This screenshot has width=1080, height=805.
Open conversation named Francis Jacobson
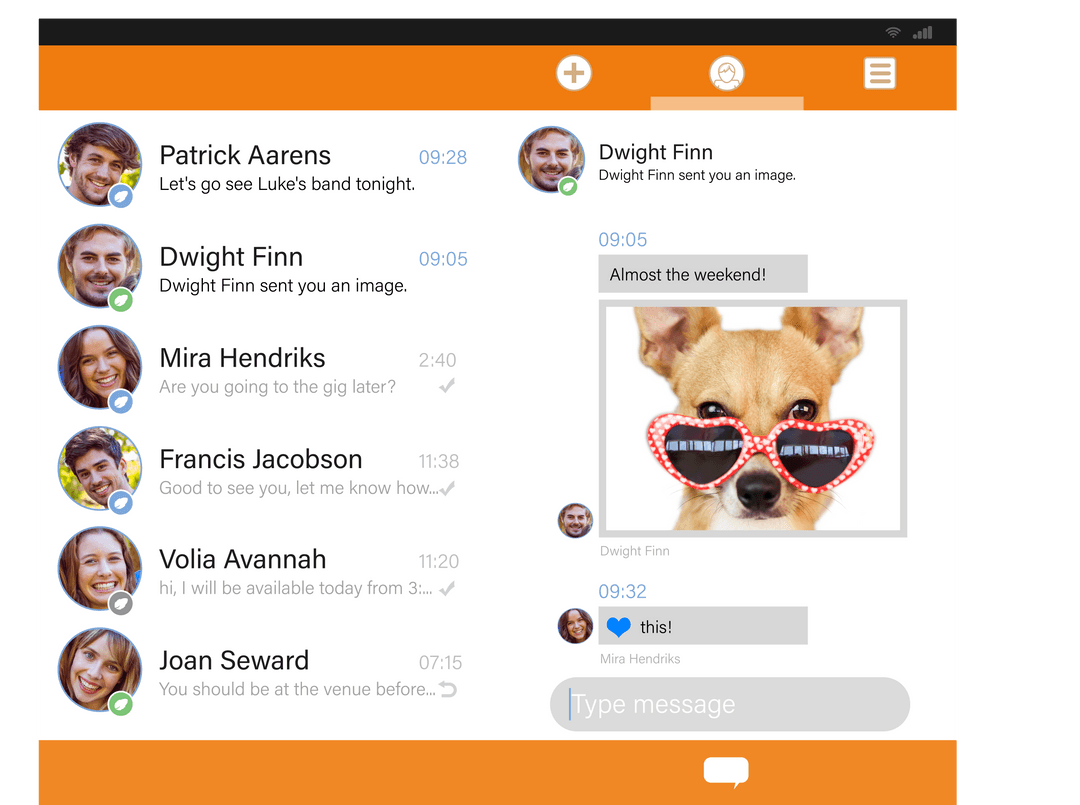tap(260, 459)
